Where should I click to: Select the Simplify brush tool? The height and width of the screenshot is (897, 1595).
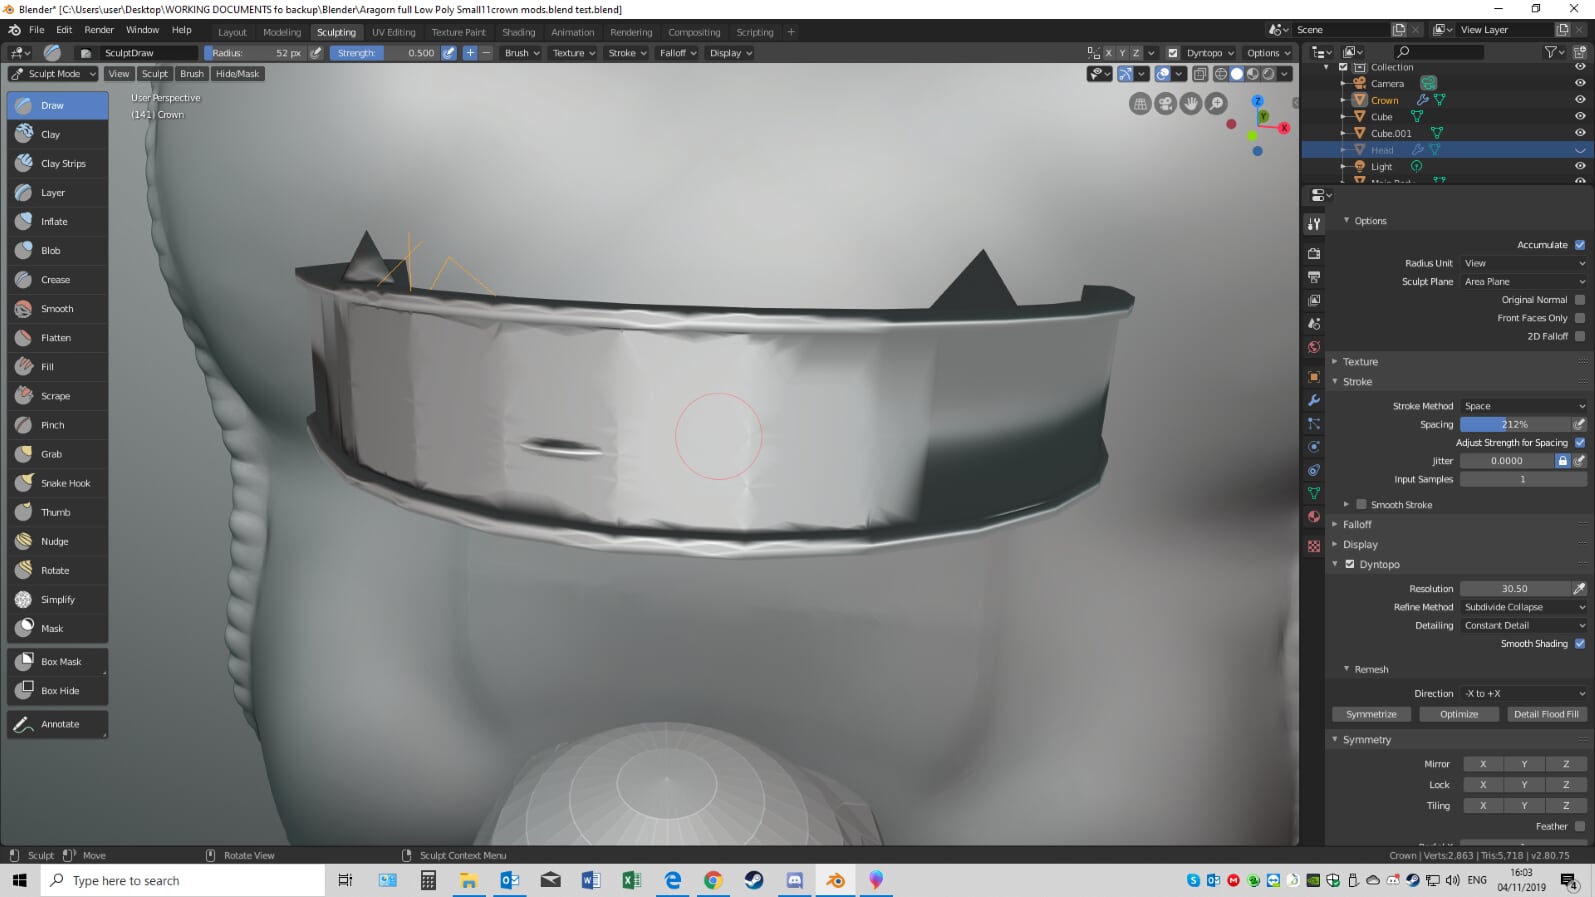click(x=58, y=599)
